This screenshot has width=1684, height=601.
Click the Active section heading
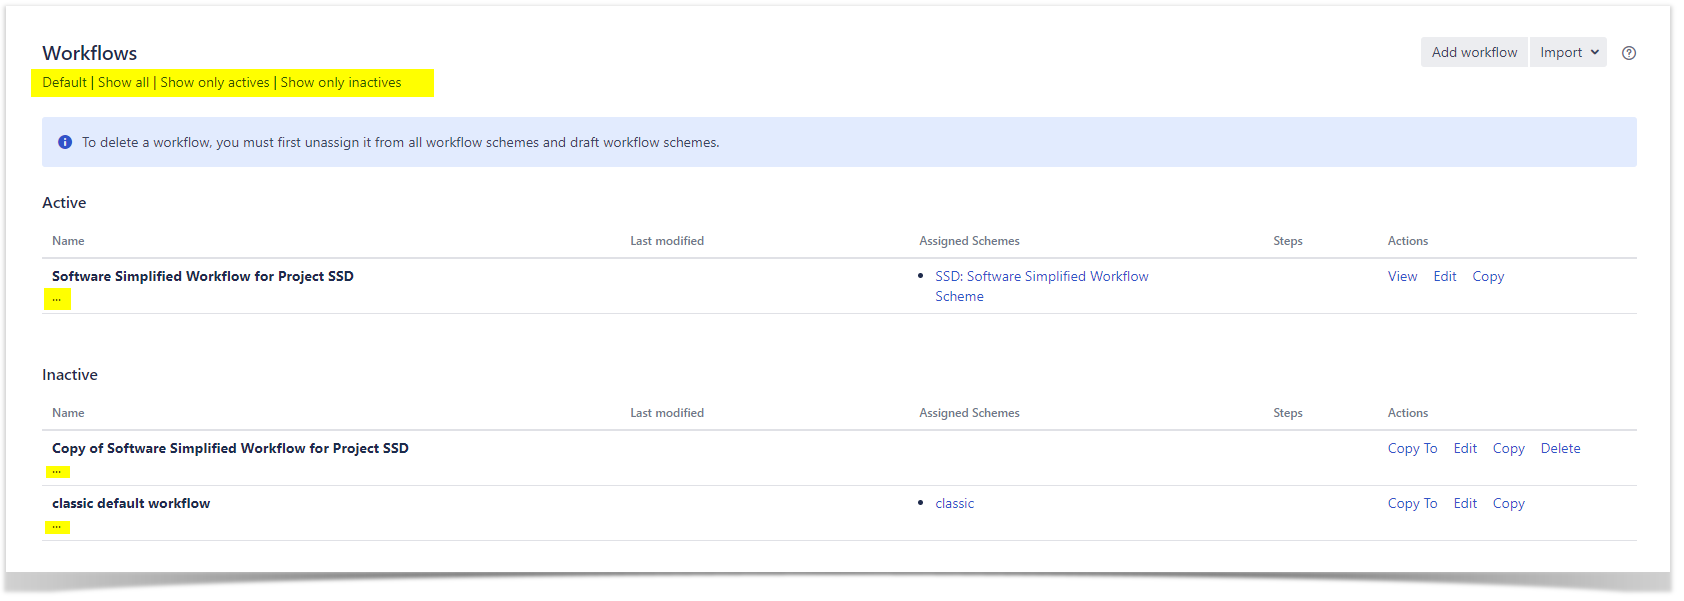(x=64, y=202)
